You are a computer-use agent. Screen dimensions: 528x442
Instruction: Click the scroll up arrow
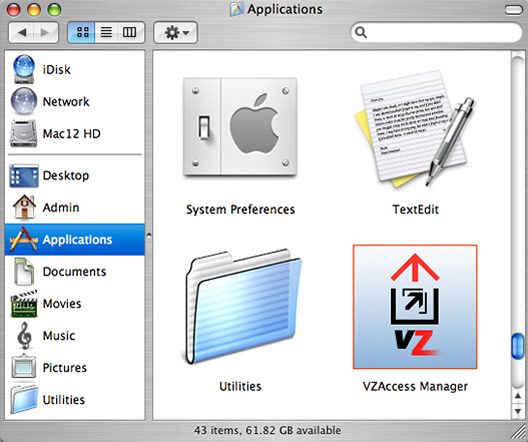point(518,396)
